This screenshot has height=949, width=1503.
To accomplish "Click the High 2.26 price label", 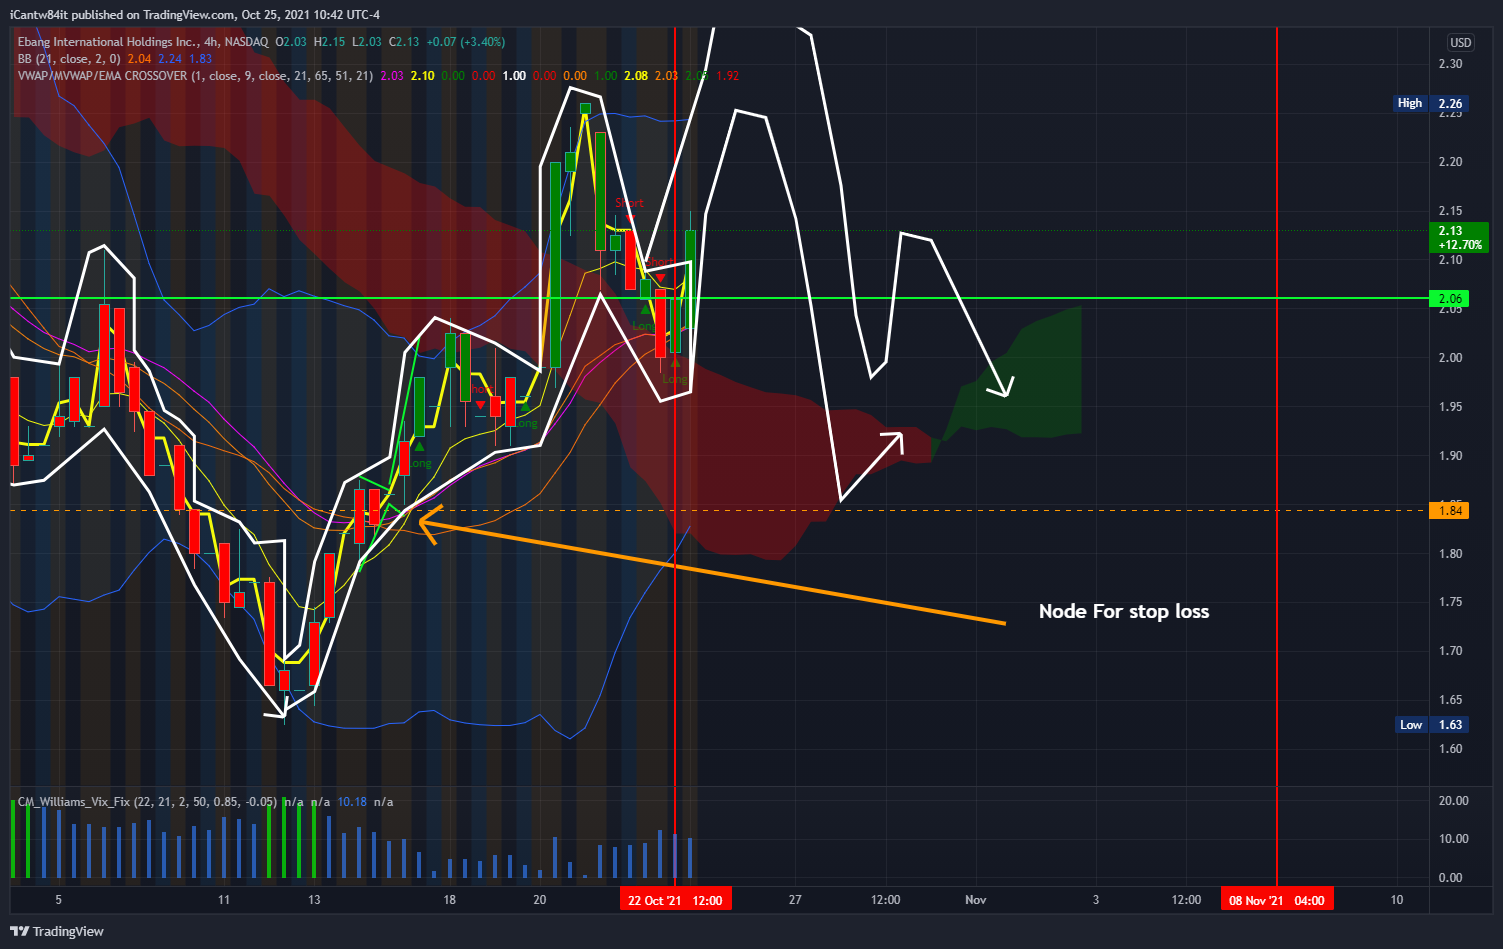I will click(x=1431, y=103).
